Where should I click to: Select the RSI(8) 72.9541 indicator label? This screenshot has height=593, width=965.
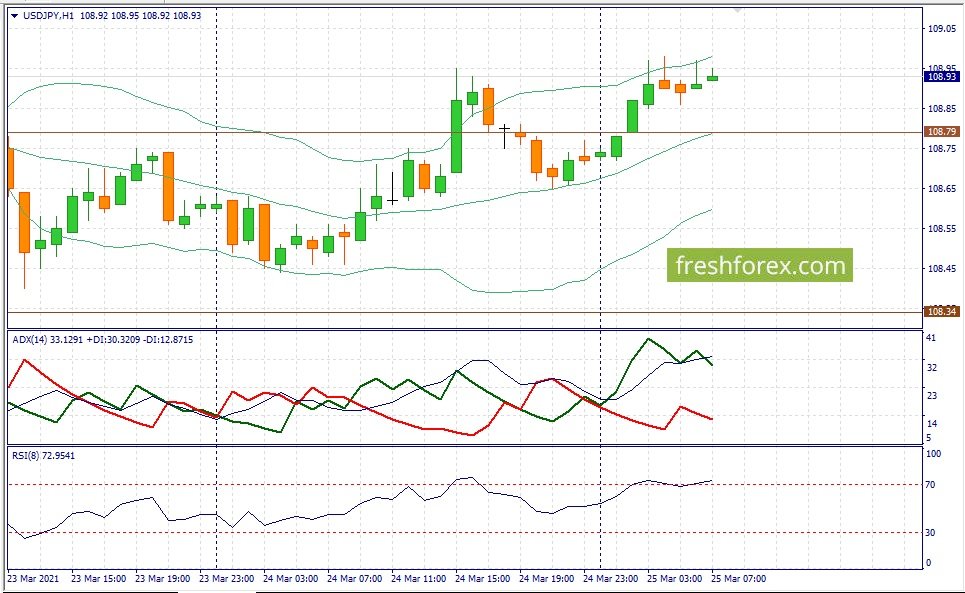pos(43,456)
